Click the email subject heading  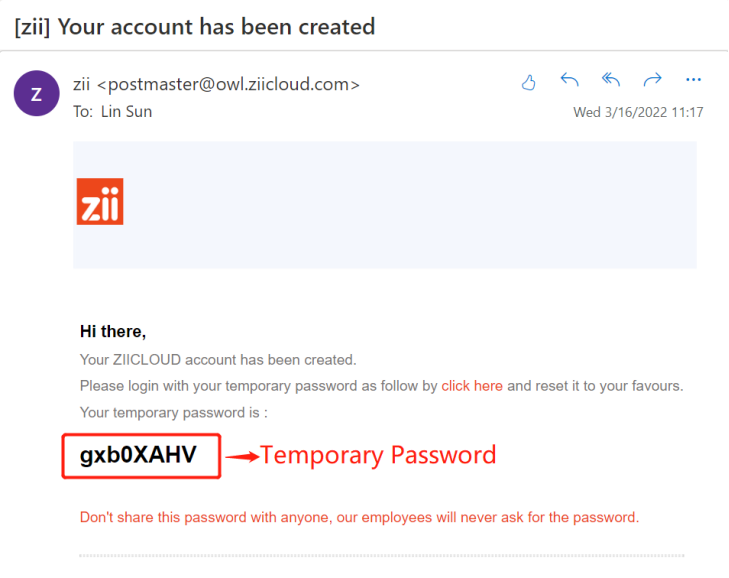(195, 26)
